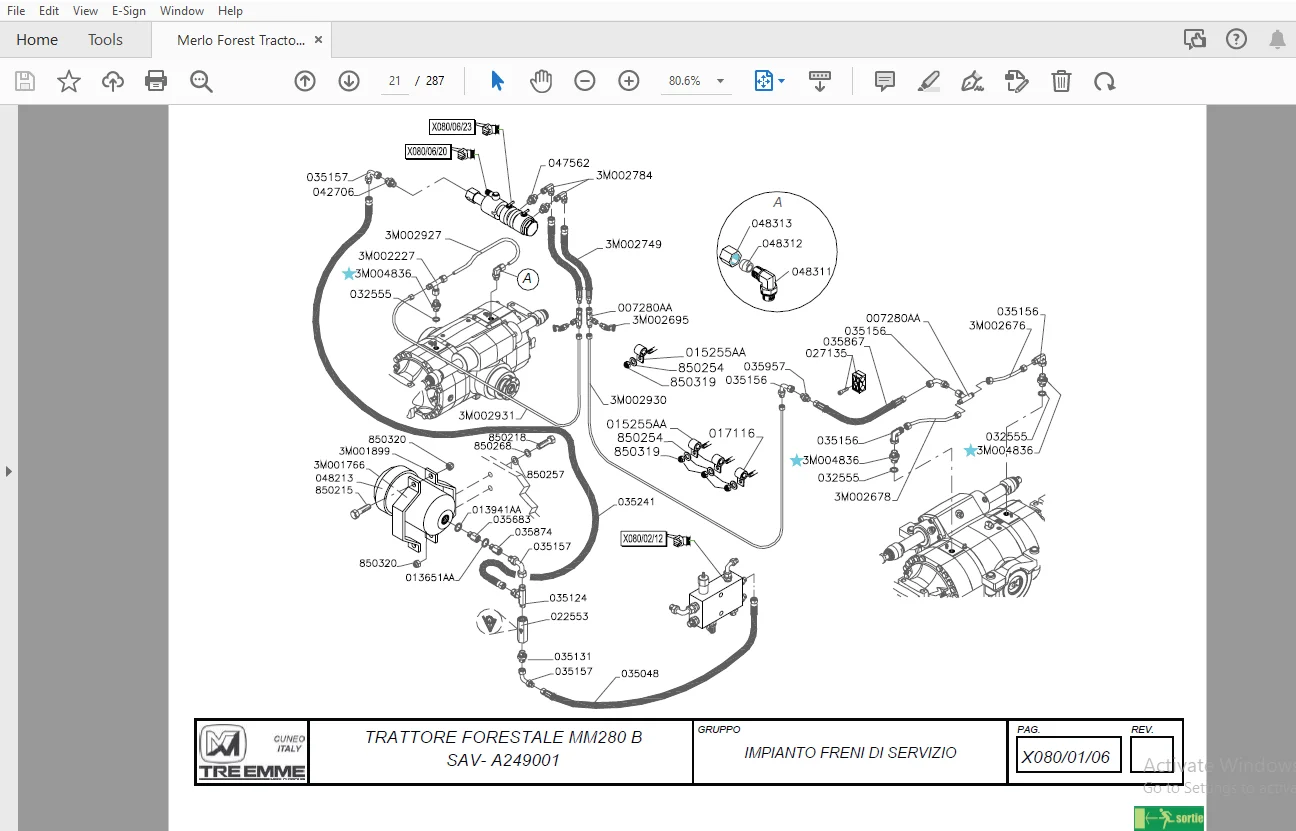Activate the arrow selection tool
Image resolution: width=1296 pixels, height=831 pixels.
click(497, 81)
